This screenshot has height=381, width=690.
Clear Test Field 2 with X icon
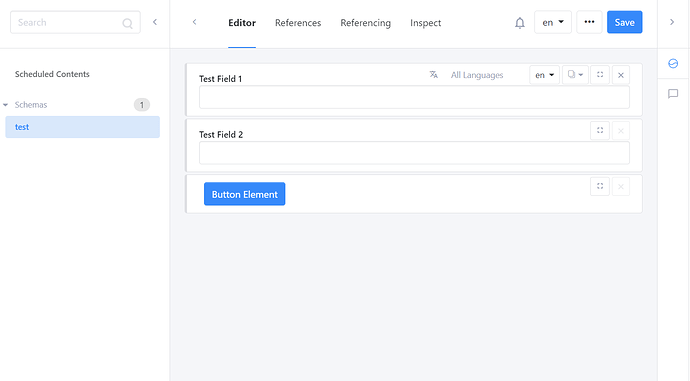point(621,131)
